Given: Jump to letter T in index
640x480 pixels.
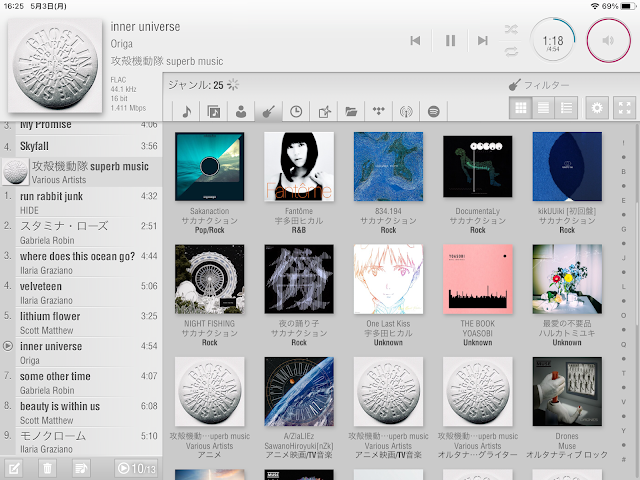Looking at the screenshot, I should (x=623, y=373).
